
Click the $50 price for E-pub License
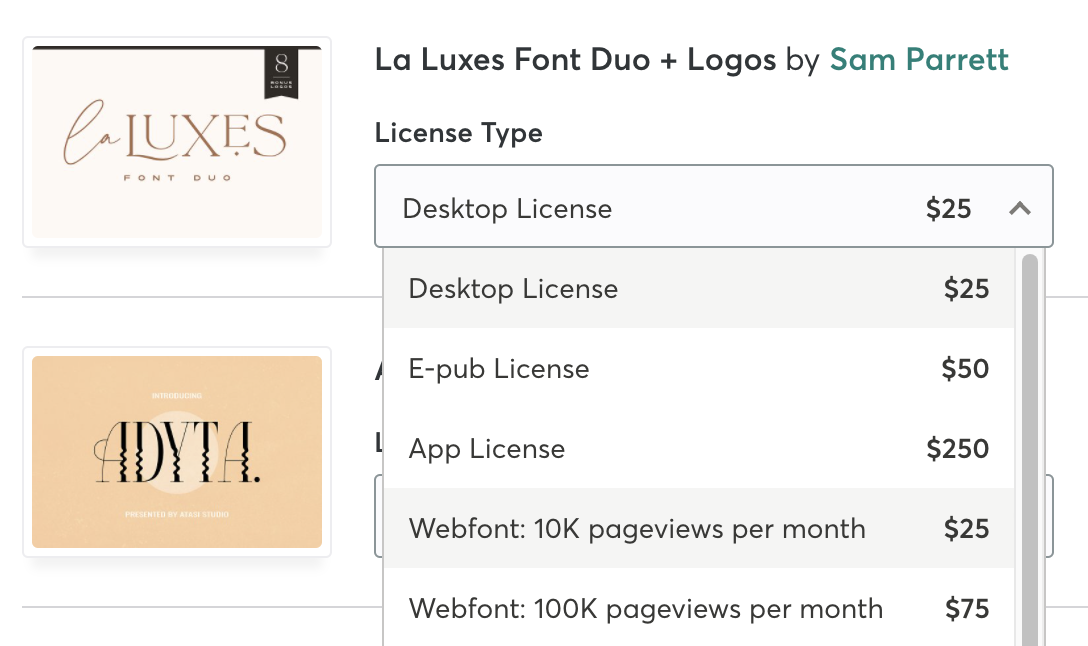[x=965, y=368]
